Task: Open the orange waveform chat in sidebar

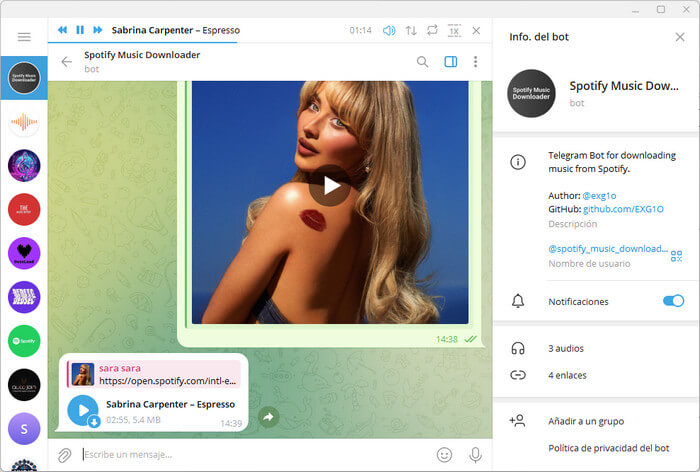Action: (x=24, y=121)
